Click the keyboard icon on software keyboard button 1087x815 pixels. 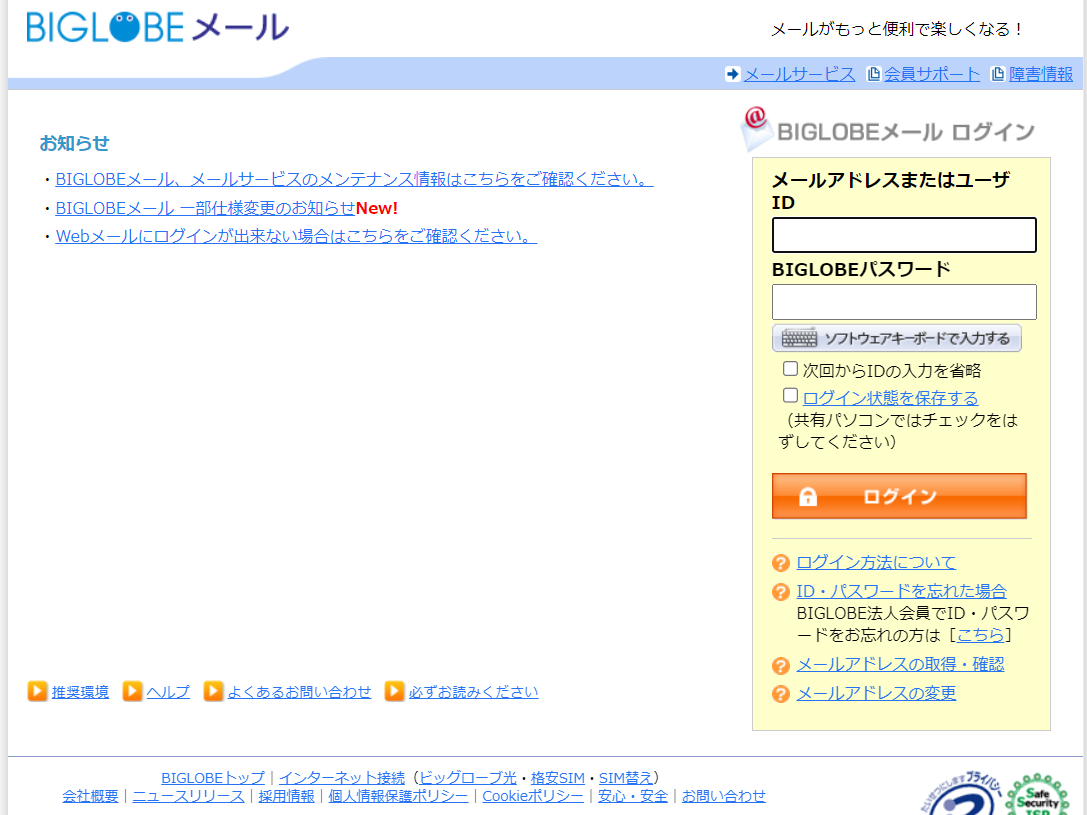click(799, 338)
